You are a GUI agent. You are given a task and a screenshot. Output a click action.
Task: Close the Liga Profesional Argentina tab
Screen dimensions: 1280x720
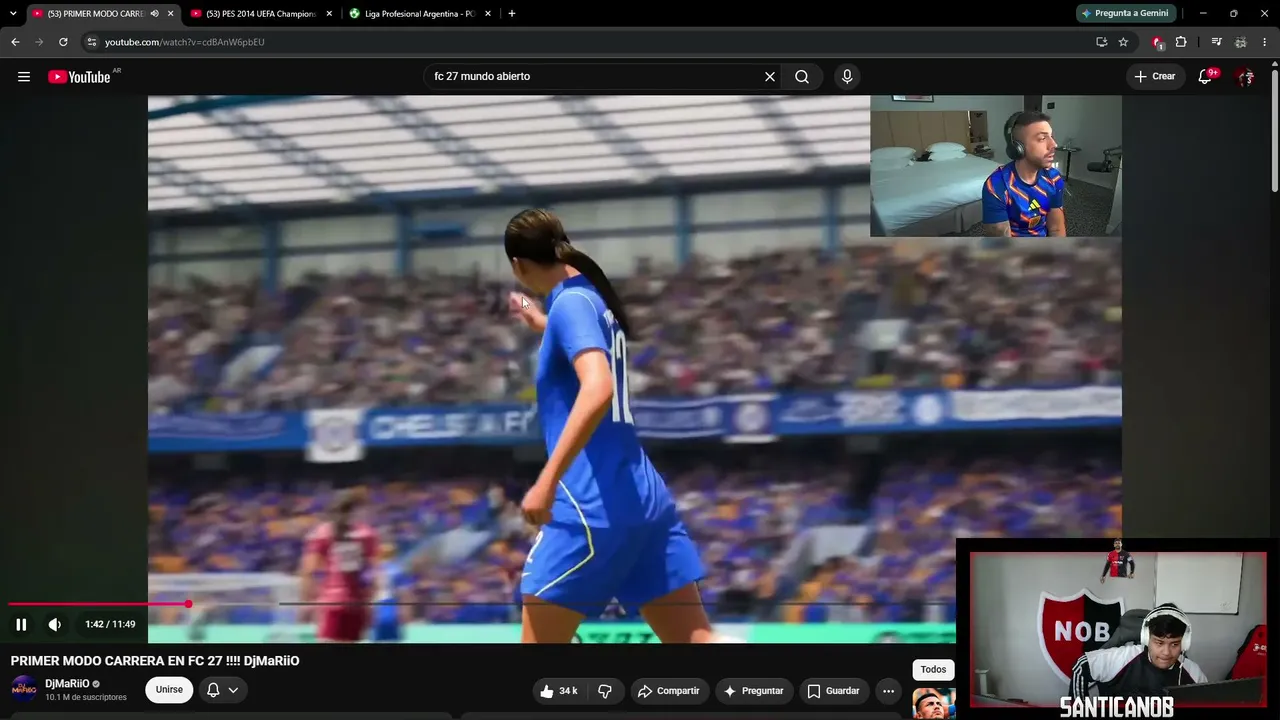488,14
